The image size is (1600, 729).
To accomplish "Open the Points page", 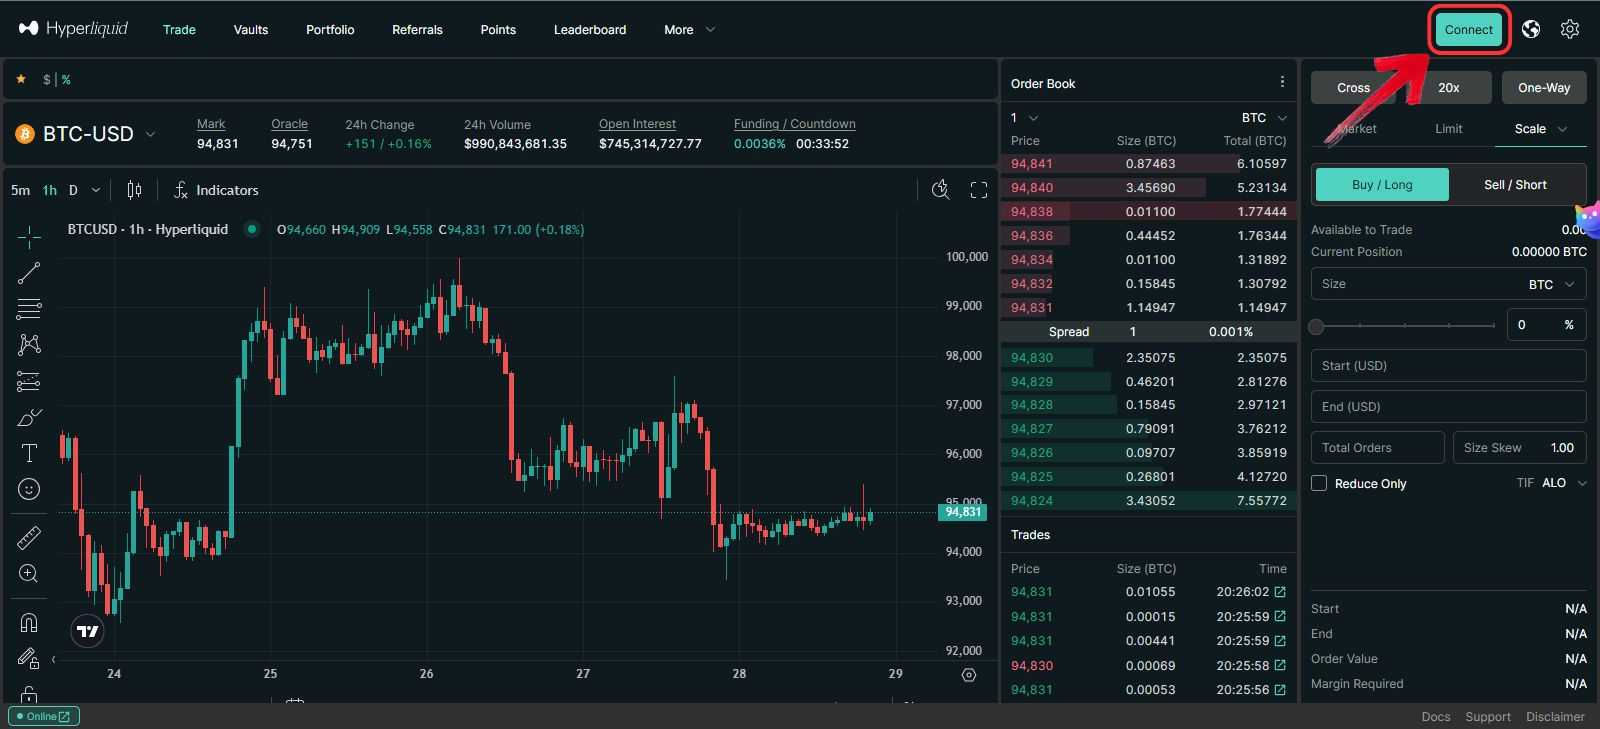I will (x=498, y=29).
